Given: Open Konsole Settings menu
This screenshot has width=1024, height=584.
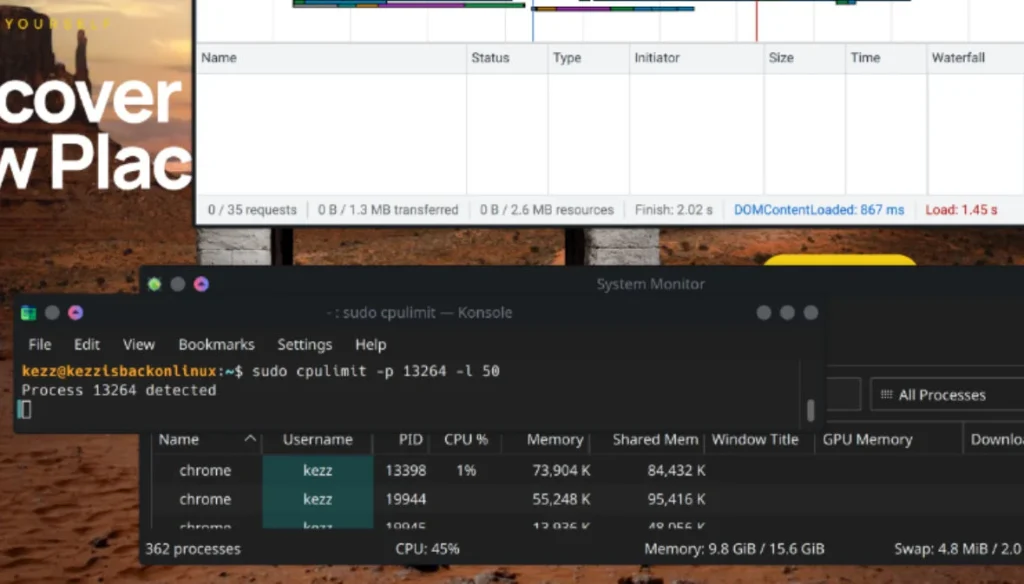Looking at the screenshot, I should pos(304,344).
